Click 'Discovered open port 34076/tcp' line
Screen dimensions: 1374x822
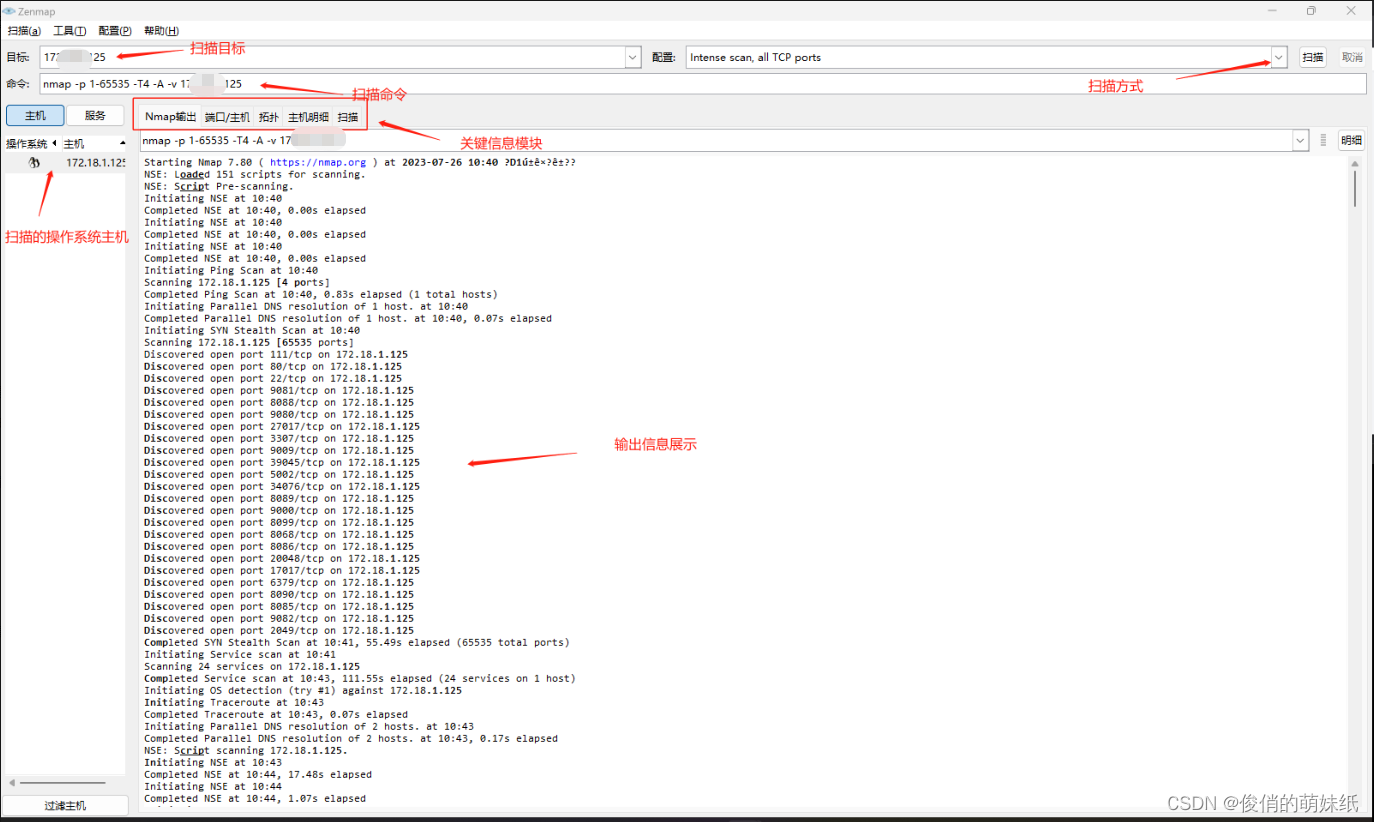[282, 486]
